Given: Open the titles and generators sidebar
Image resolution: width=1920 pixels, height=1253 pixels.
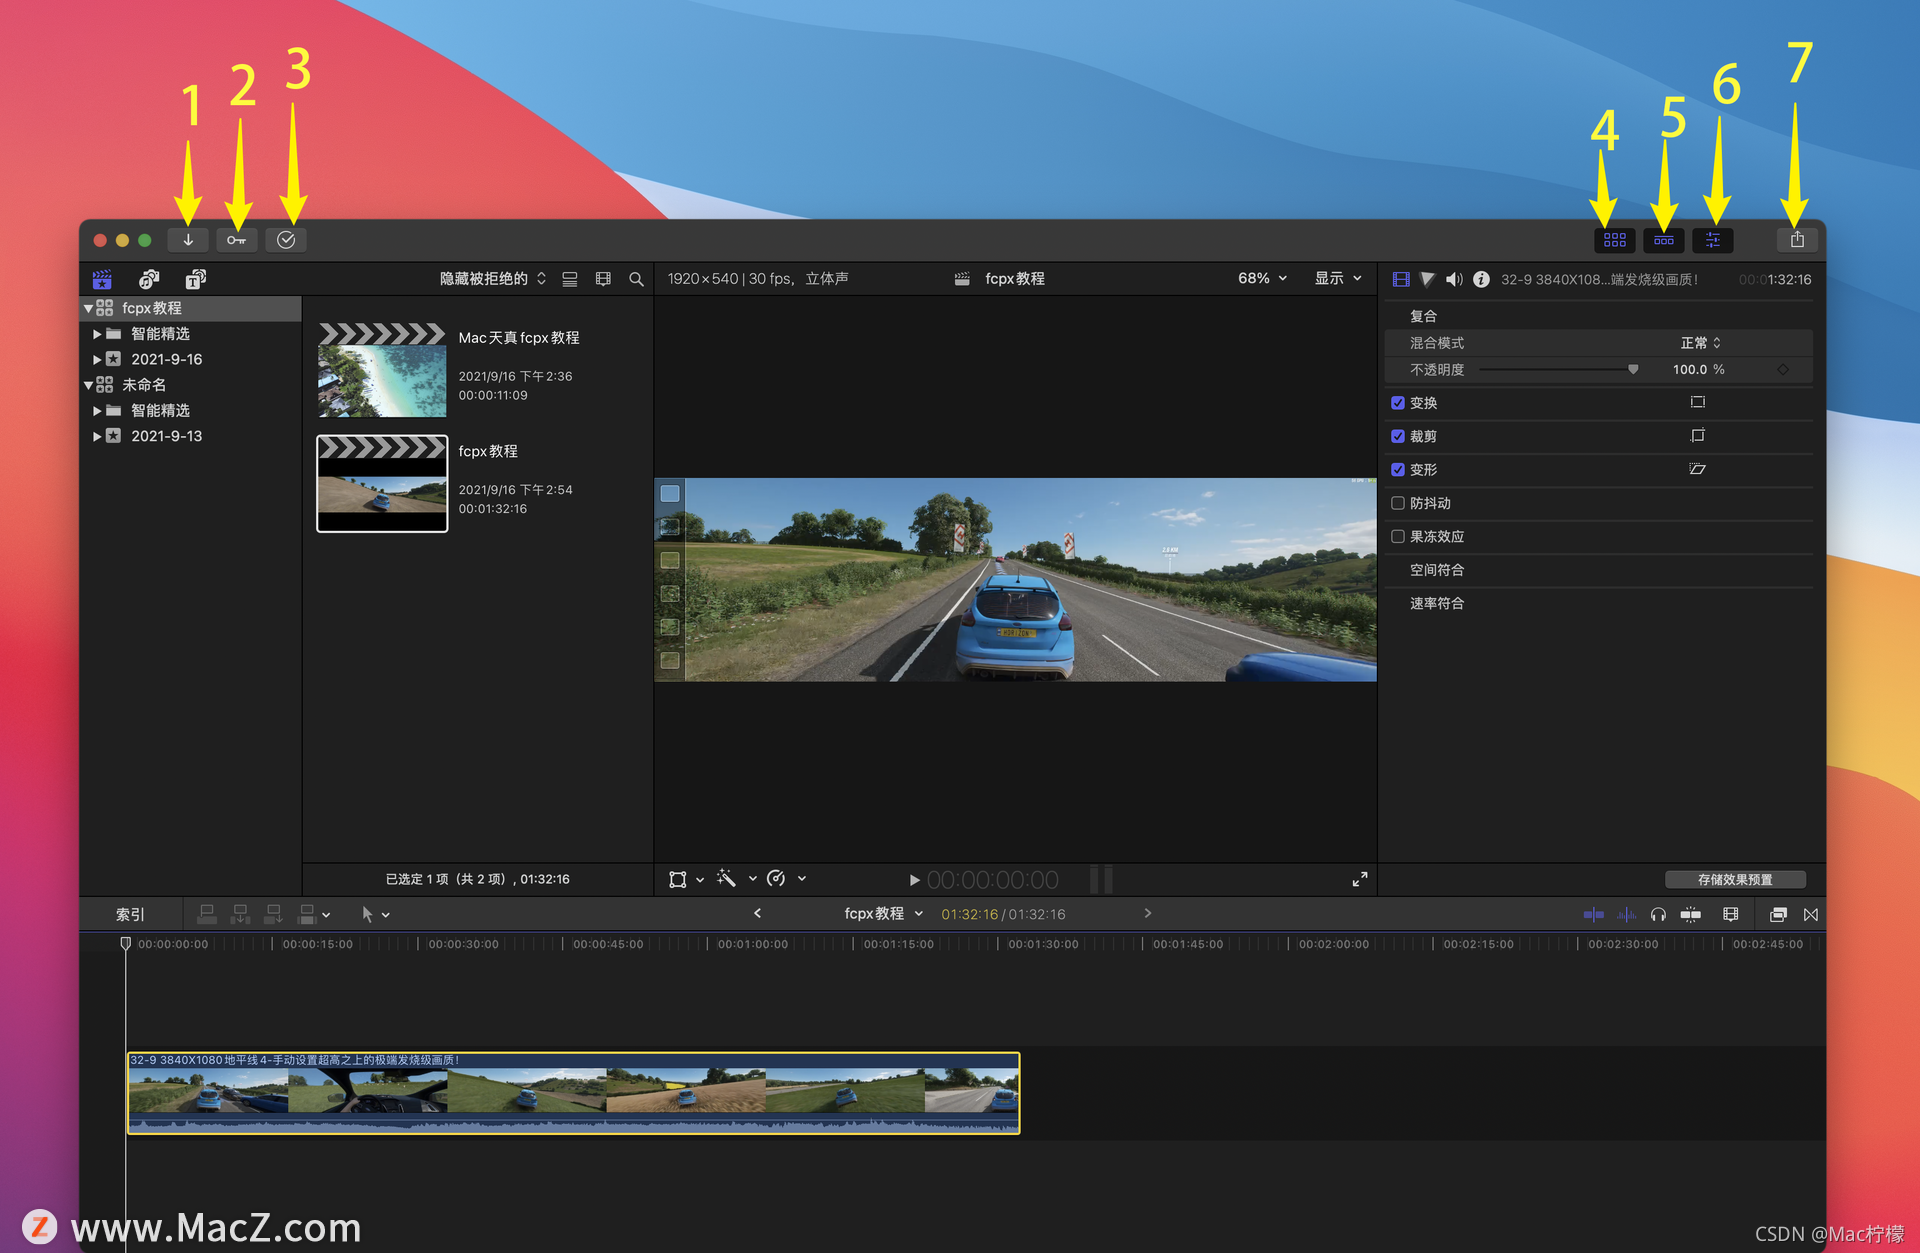Looking at the screenshot, I should point(195,279).
